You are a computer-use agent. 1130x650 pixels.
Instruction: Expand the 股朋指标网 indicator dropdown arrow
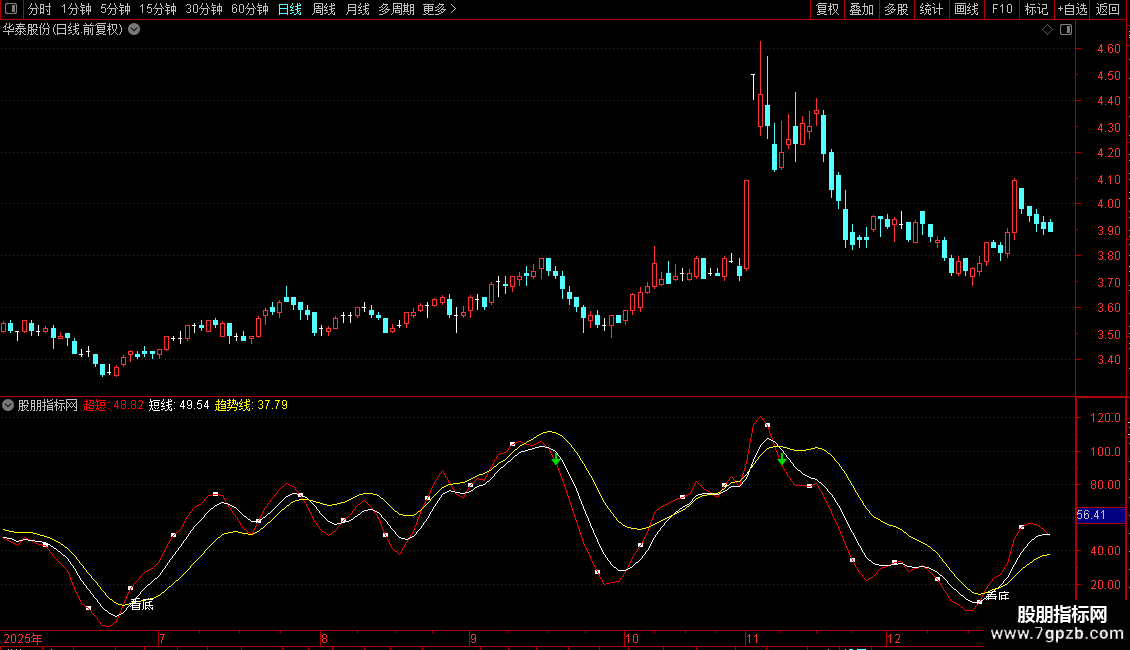tap(8, 405)
